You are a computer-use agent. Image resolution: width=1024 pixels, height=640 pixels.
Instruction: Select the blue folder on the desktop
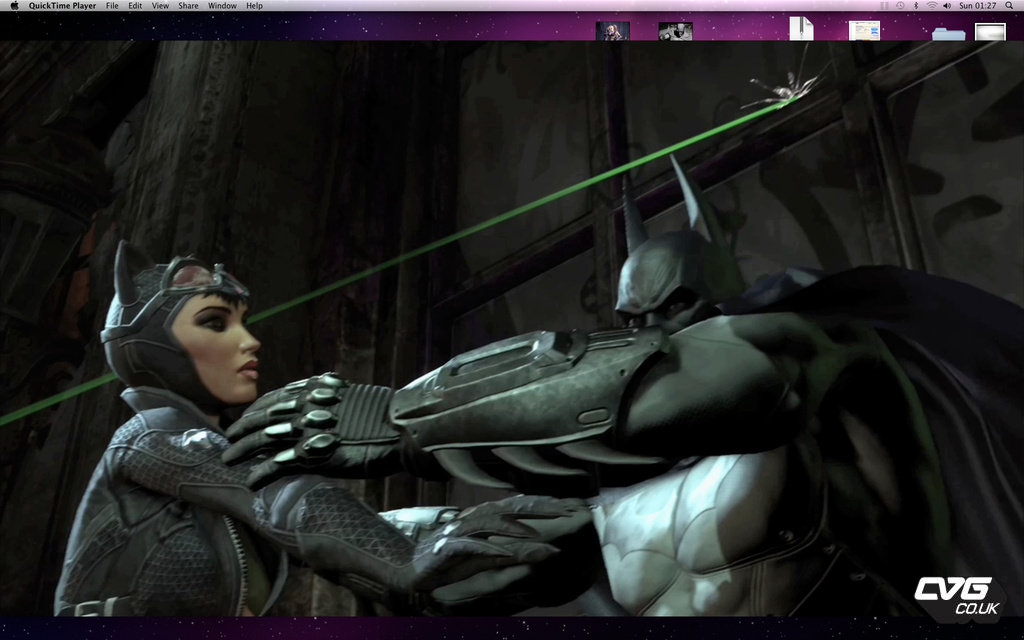[x=949, y=33]
